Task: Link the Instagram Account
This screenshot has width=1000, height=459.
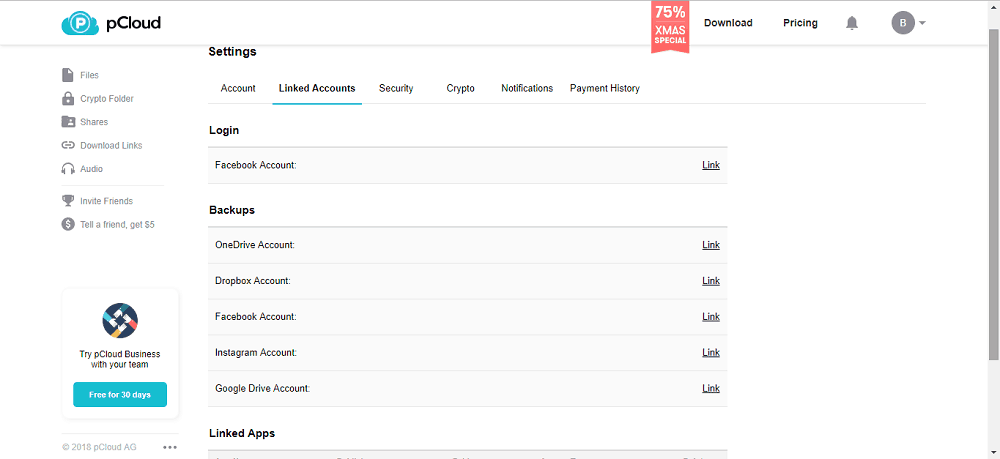Action: coord(710,353)
